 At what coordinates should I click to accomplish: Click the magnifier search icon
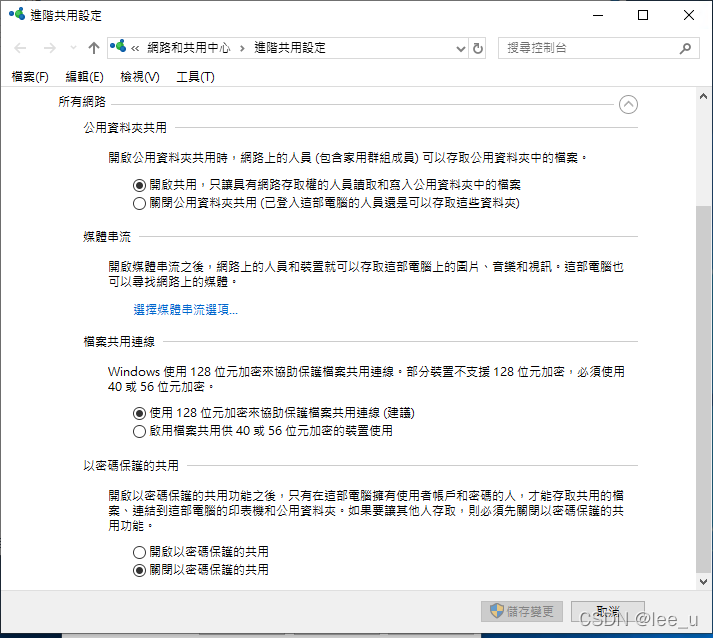(685, 48)
